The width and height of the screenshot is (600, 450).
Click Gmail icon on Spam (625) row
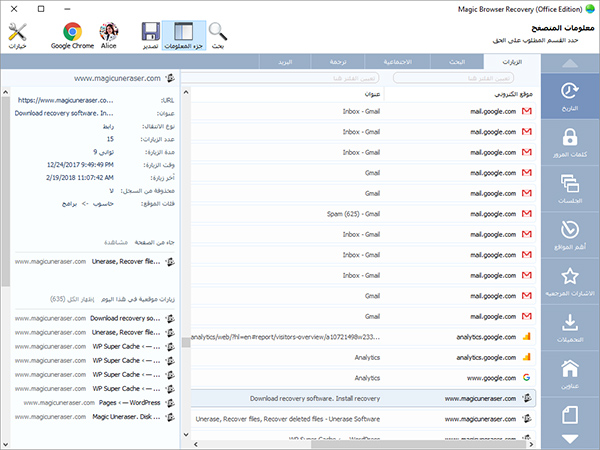[x=527, y=214]
